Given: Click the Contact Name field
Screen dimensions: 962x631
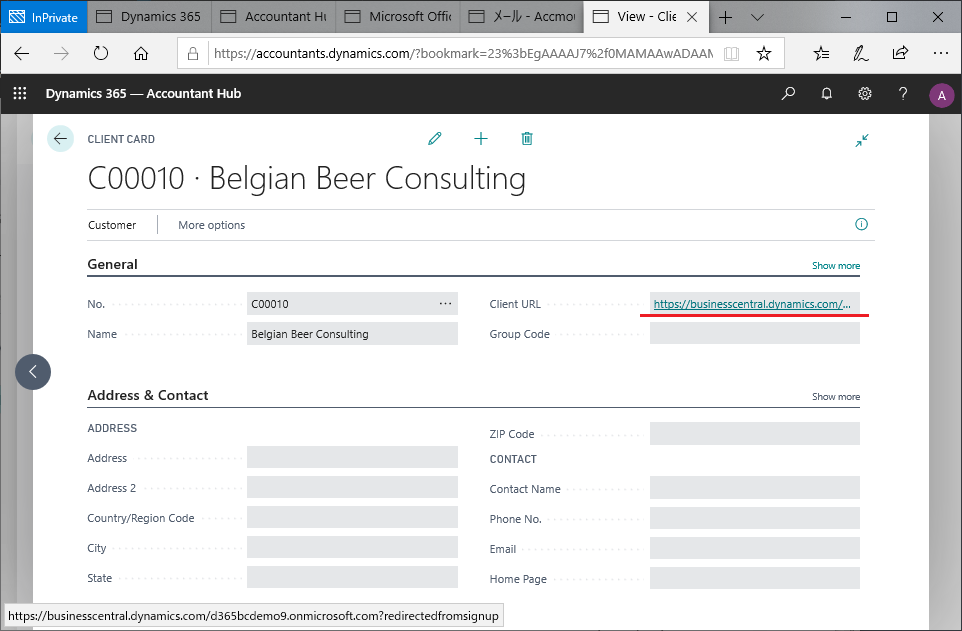Looking at the screenshot, I should click(755, 489).
